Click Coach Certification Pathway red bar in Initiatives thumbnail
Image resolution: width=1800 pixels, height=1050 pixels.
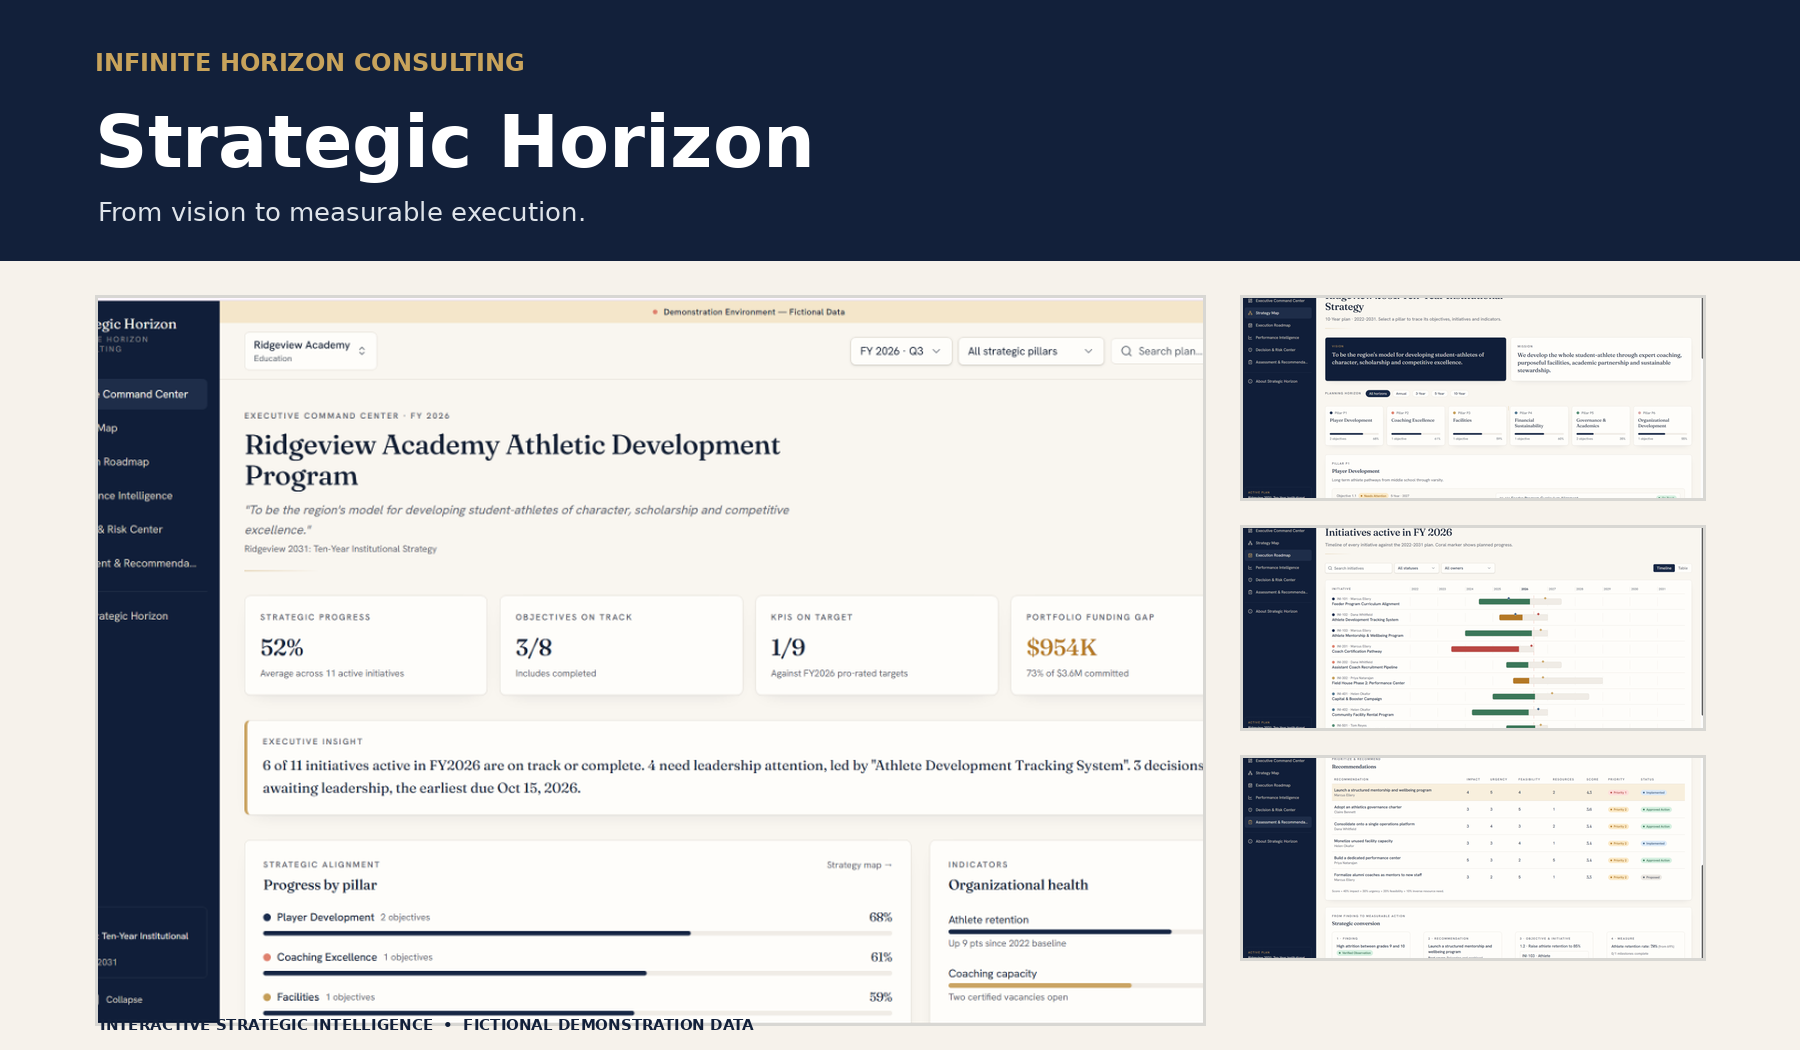(x=1485, y=649)
